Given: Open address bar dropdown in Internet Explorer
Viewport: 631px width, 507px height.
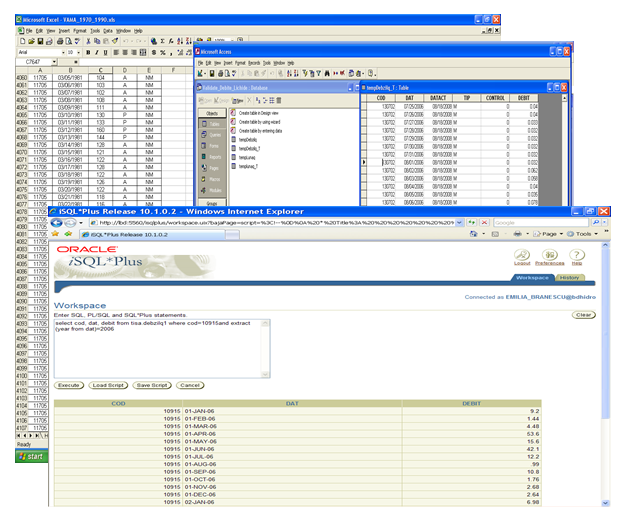Looking at the screenshot, I should (x=459, y=223).
